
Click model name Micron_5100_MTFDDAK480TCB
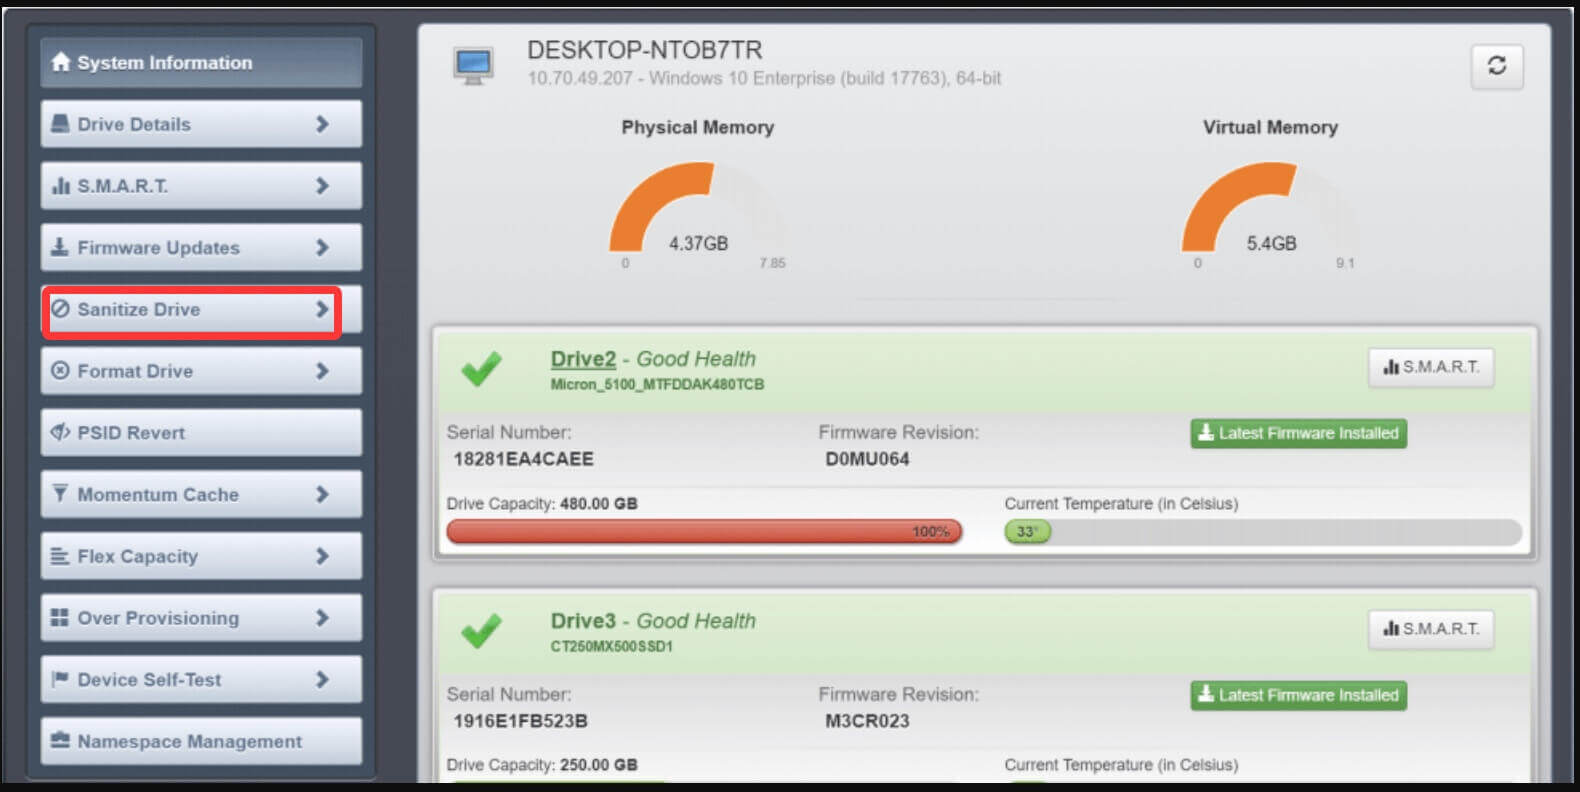(x=657, y=385)
